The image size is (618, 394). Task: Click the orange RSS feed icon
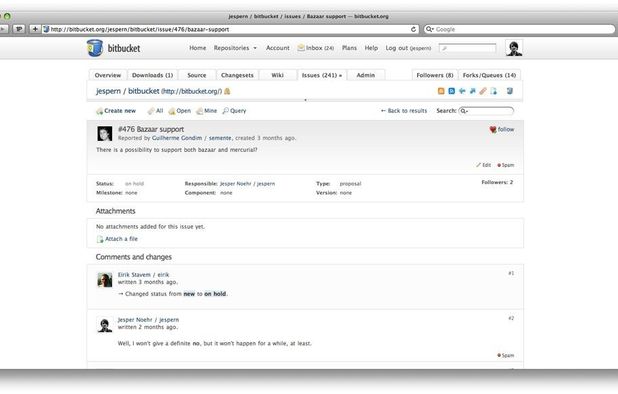click(x=441, y=91)
